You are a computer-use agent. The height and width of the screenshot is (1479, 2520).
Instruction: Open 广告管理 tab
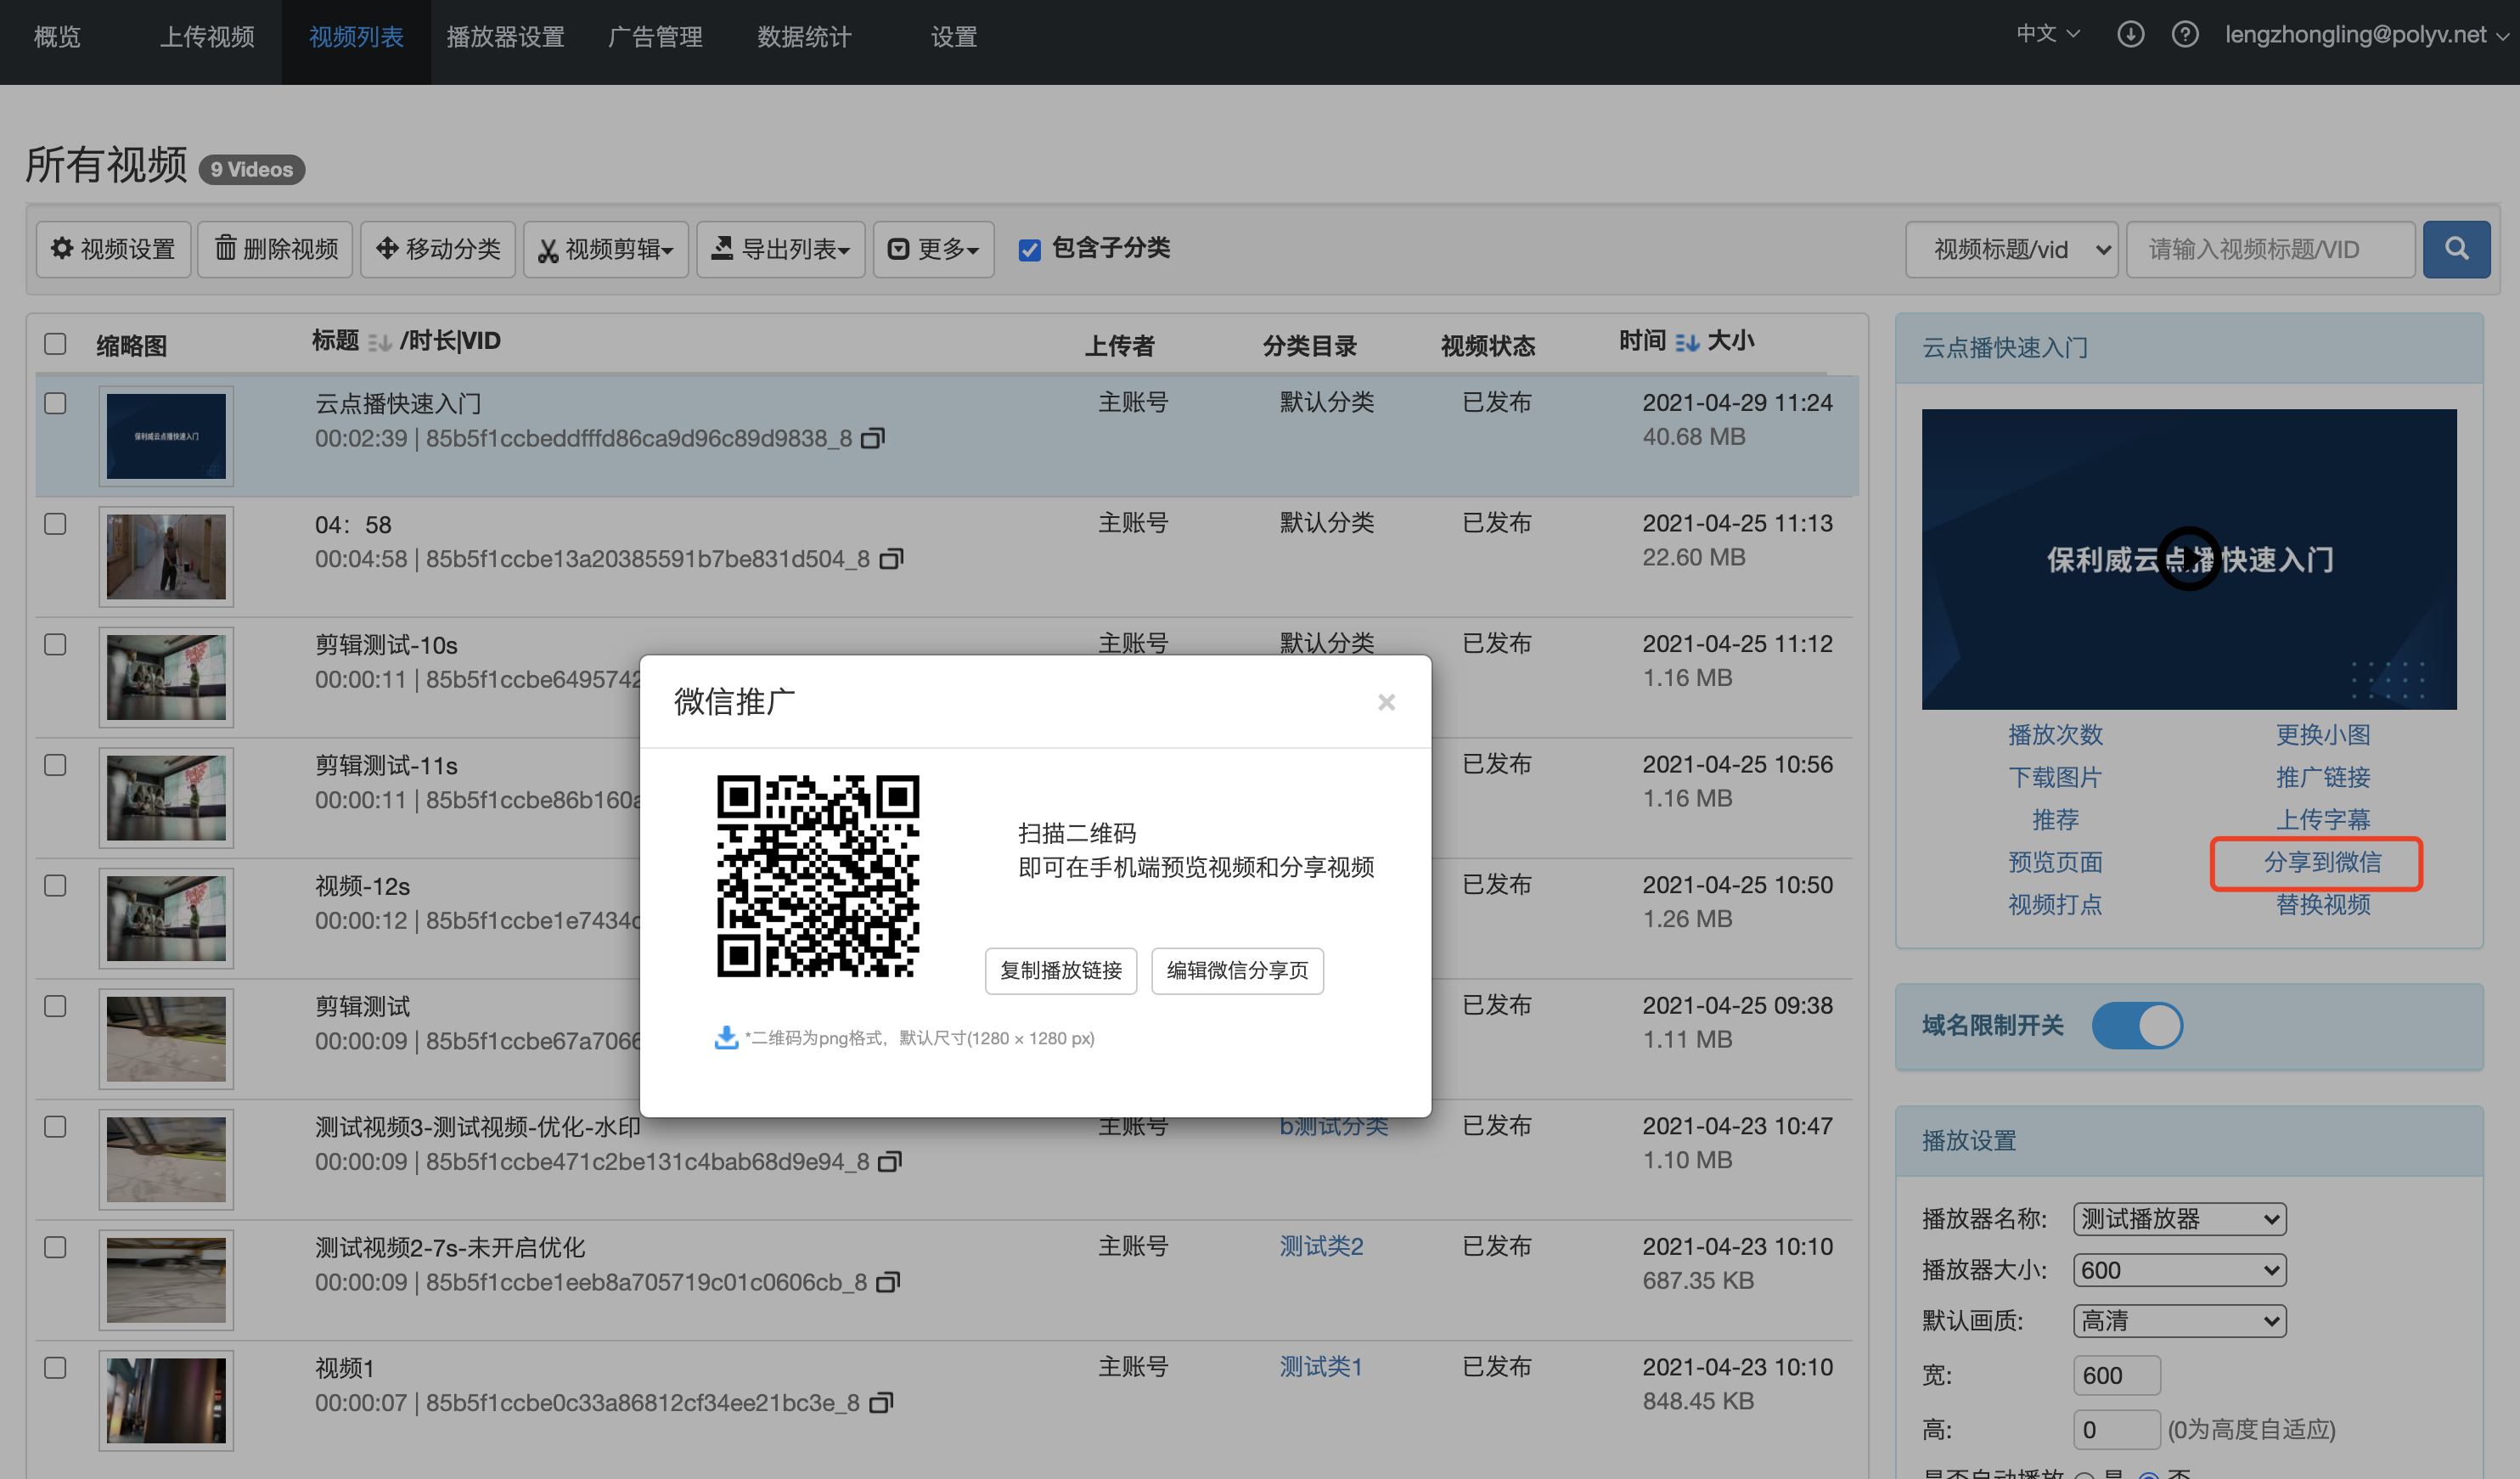click(x=655, y=37)
